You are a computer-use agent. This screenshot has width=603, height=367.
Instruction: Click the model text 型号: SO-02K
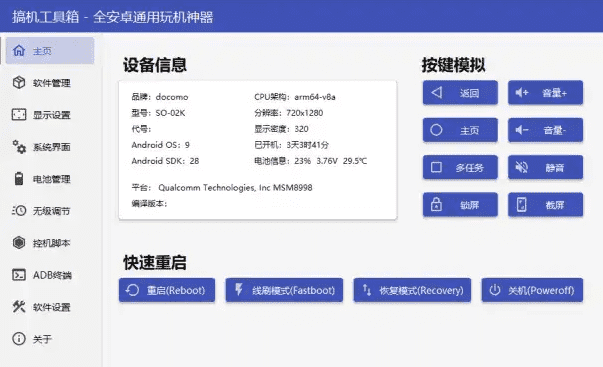point(158,113)
